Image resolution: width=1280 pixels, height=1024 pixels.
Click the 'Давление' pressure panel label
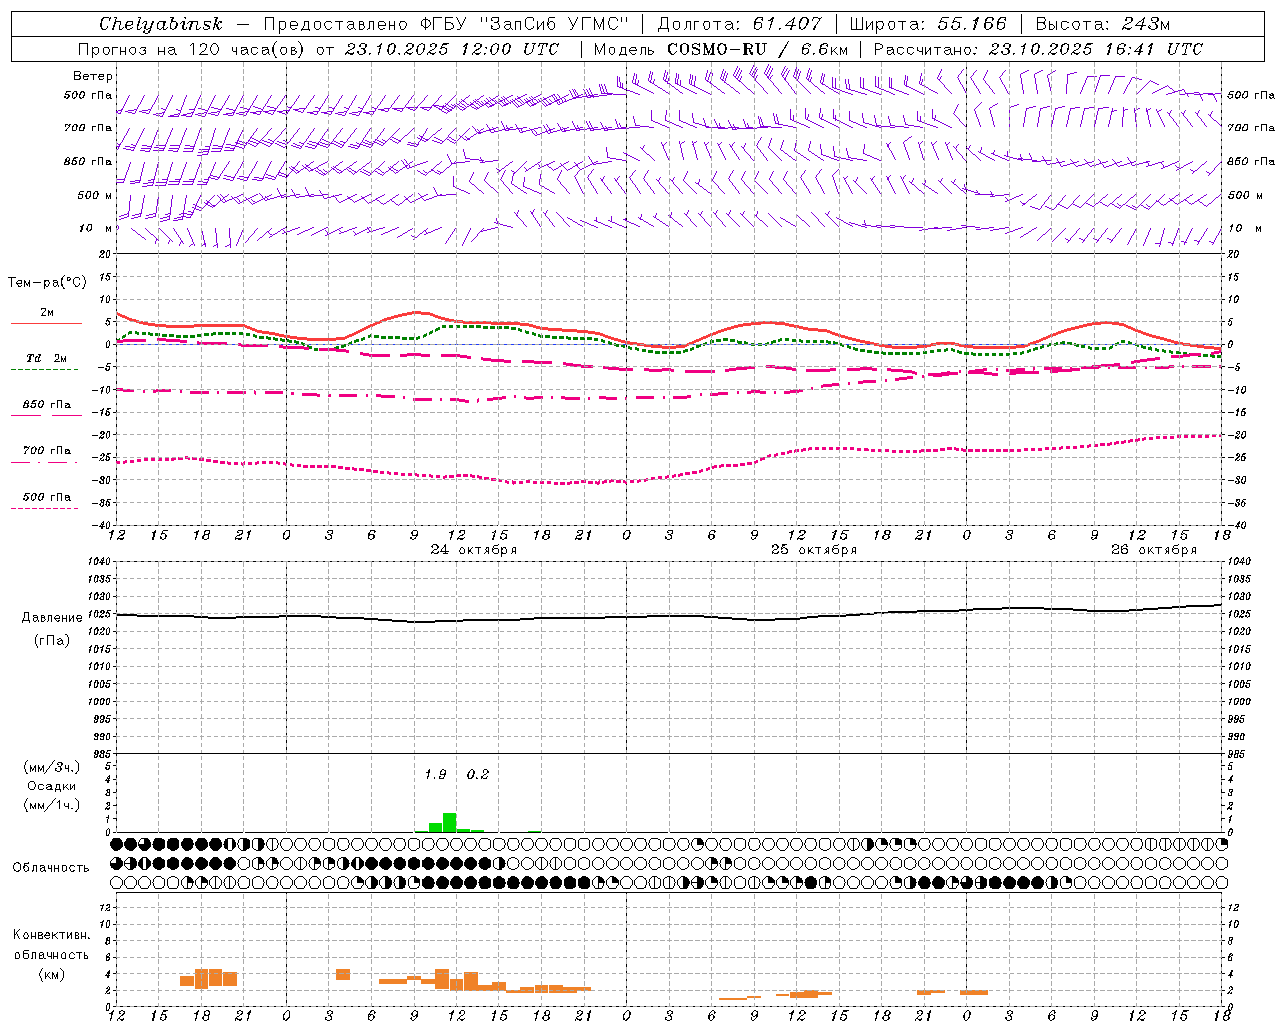click(x=52, y=618)
